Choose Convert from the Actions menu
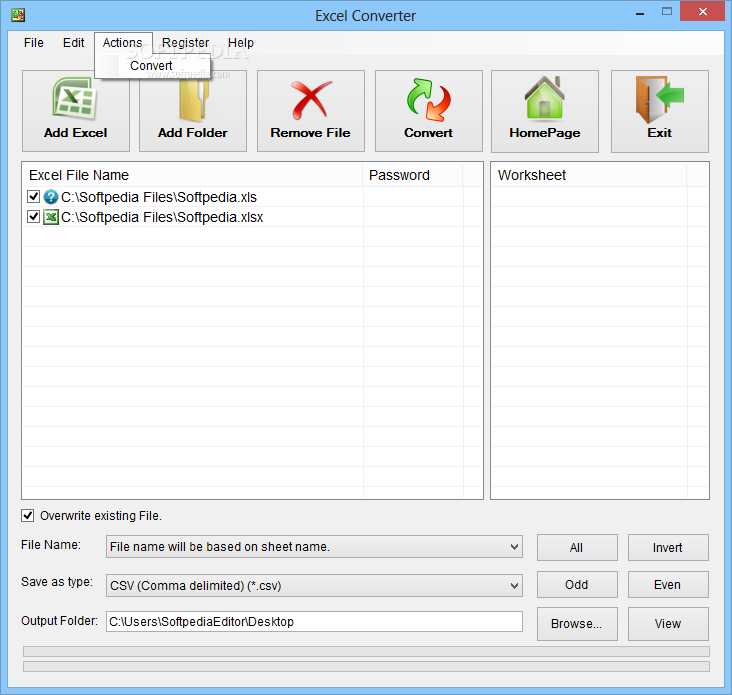Viewport: 732px width, 695px height. 151,66
